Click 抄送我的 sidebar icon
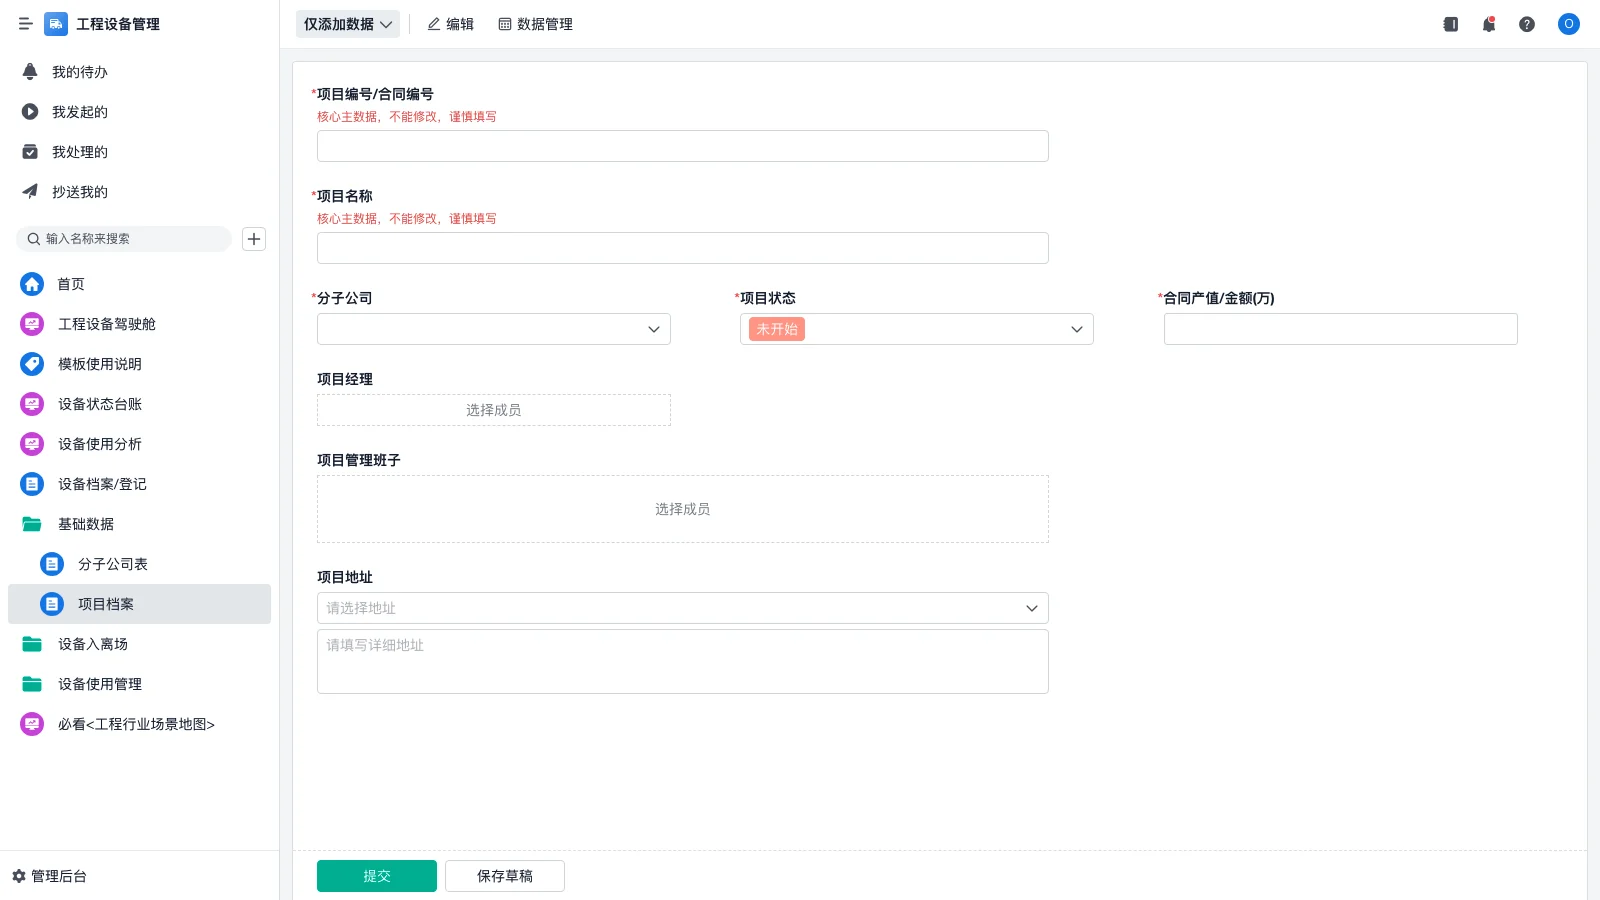 [x=31, y=192]
